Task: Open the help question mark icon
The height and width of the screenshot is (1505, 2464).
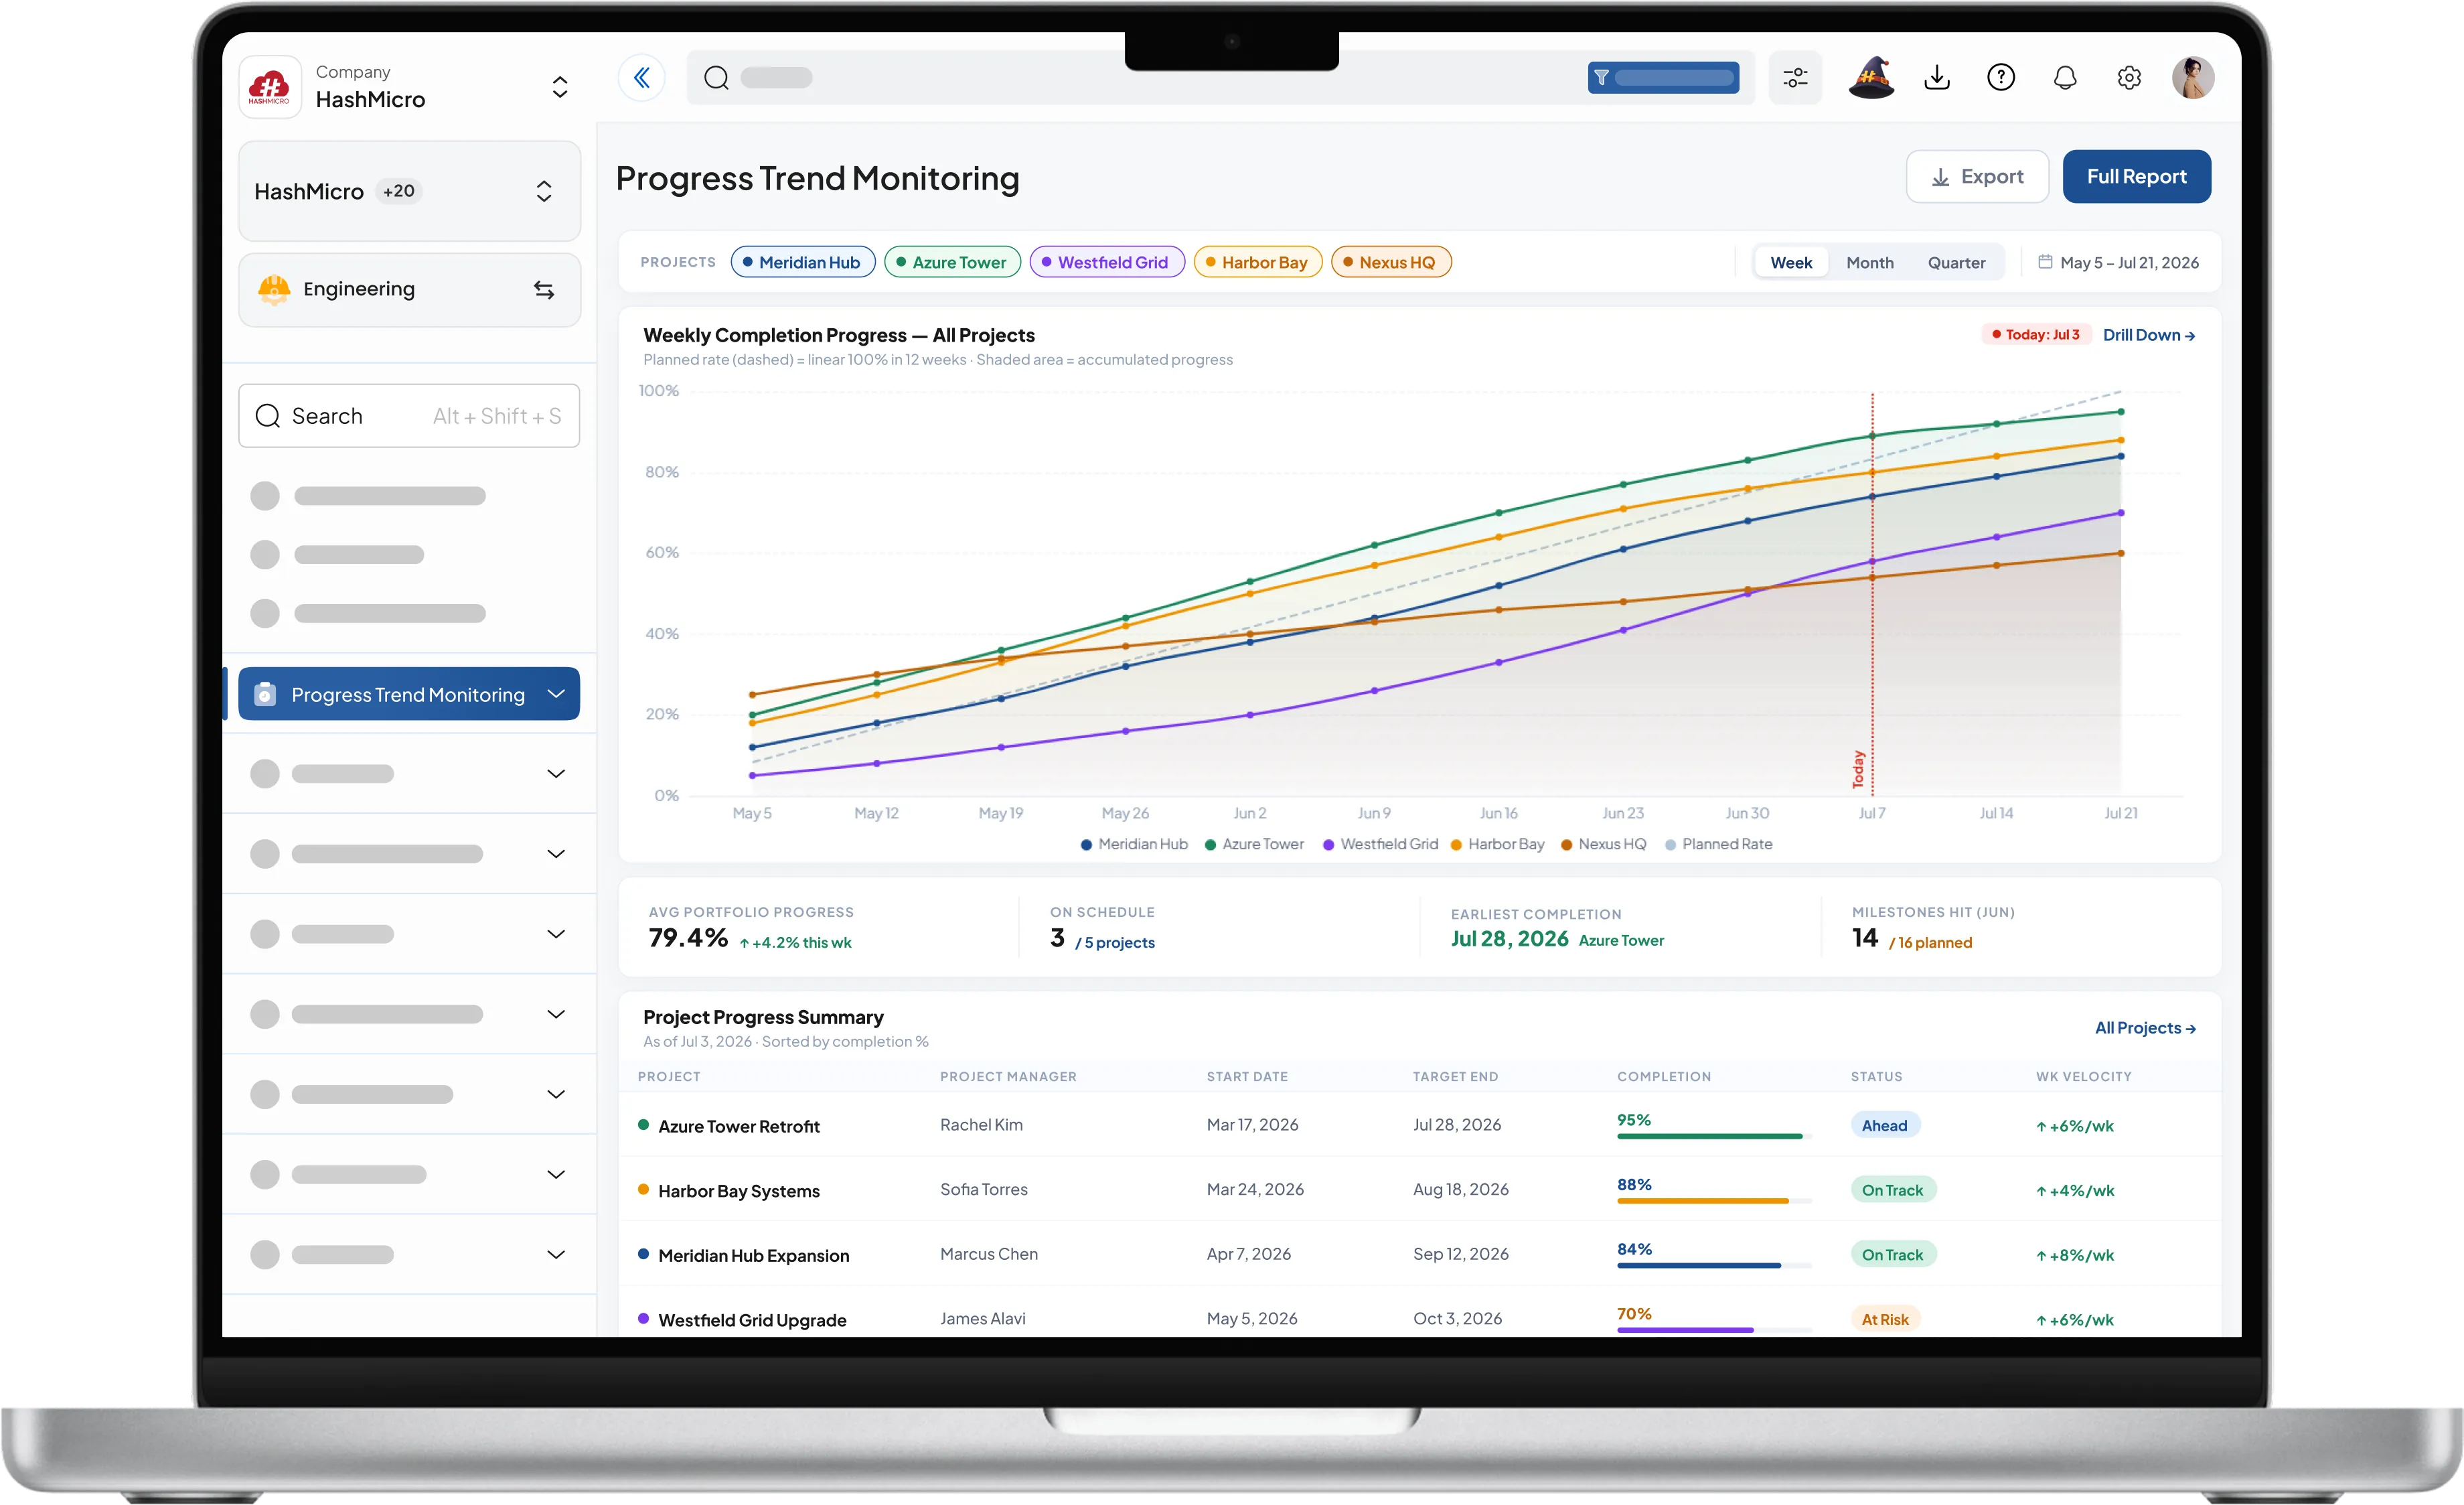Action: pos(2001,78)
